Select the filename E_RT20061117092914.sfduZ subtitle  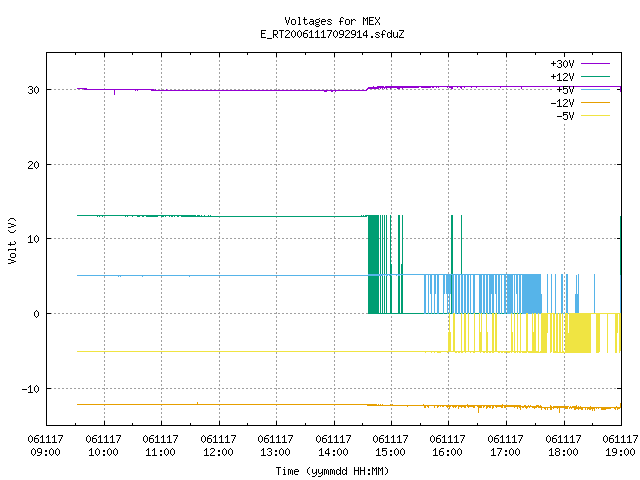click(x=332, y=34)
